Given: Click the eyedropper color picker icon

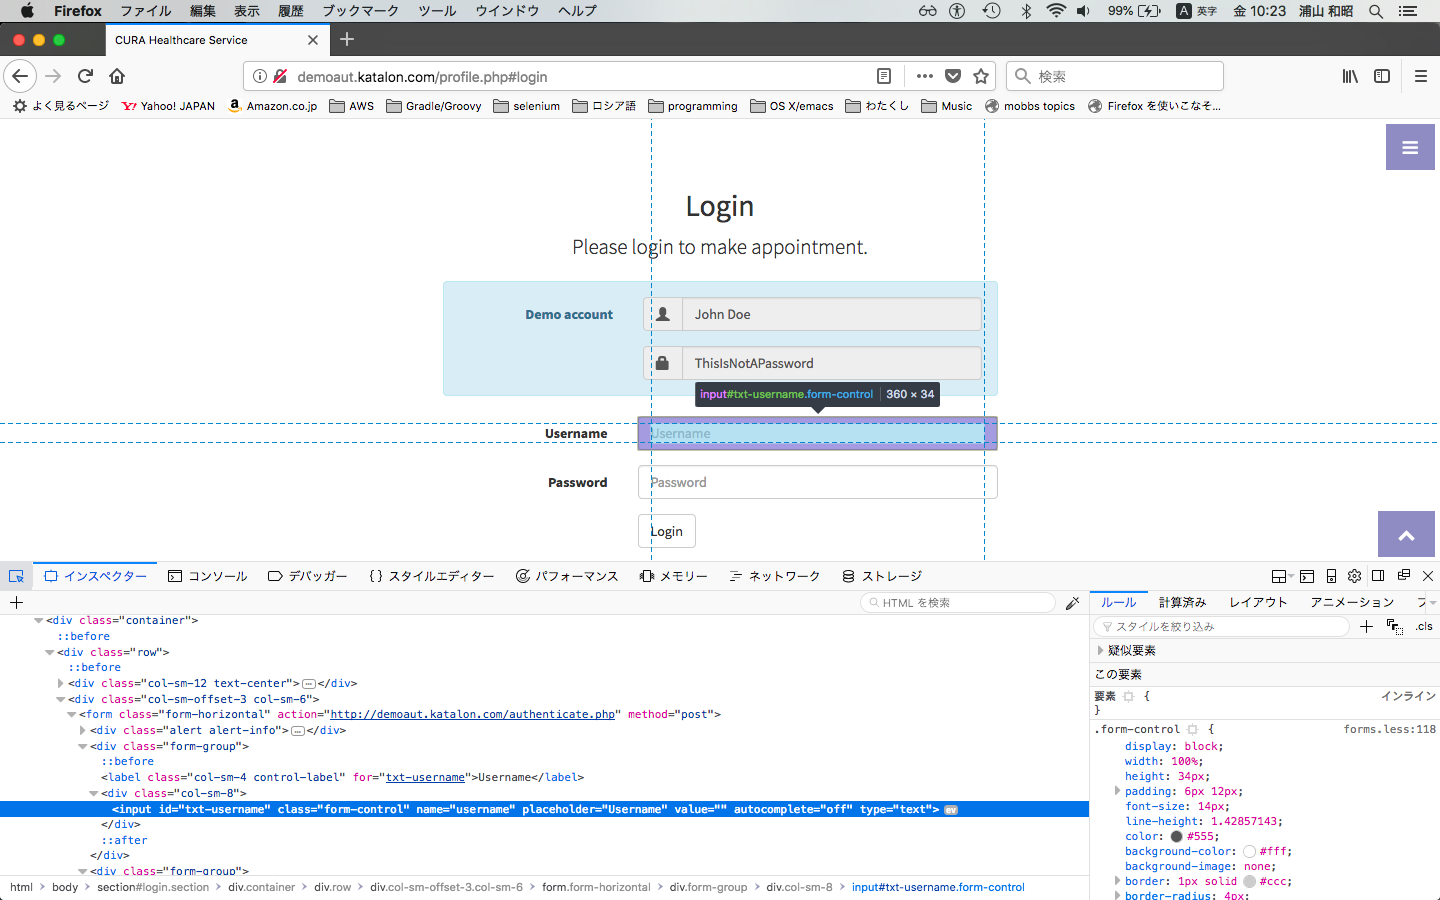Looking at the screenshot, I should tap(1073, 603).
